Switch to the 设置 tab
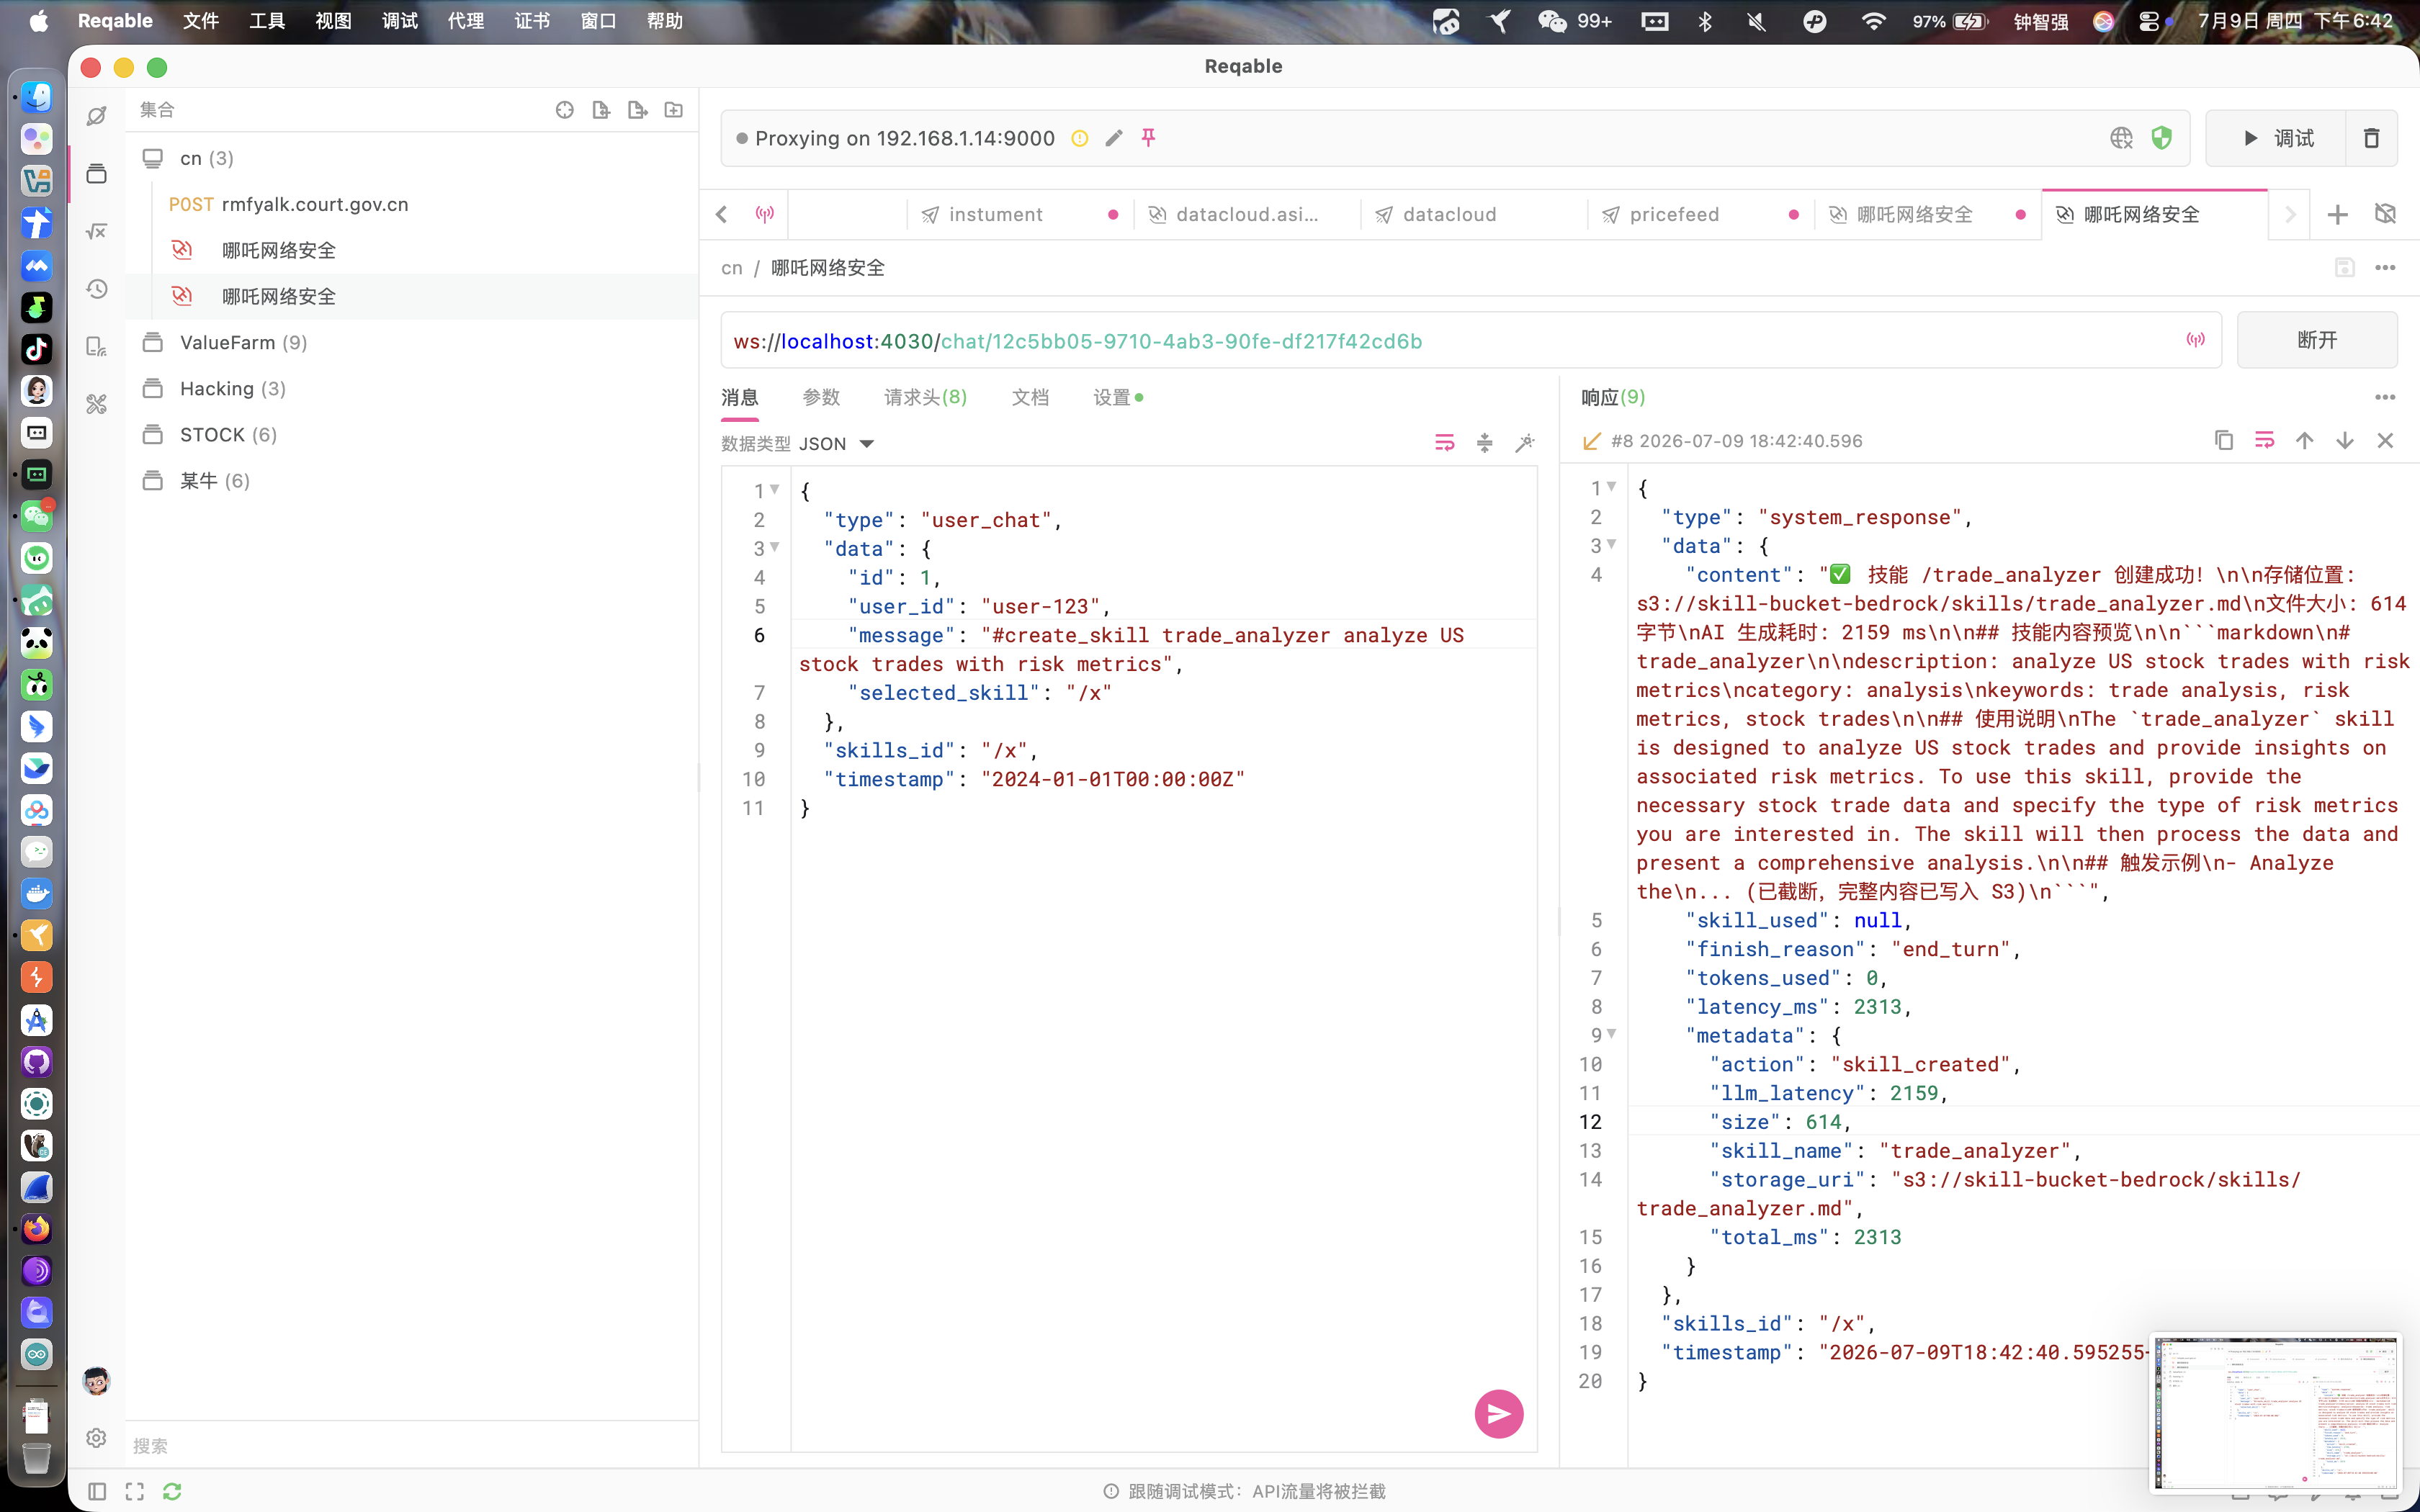 click(x=1117, y=397)
